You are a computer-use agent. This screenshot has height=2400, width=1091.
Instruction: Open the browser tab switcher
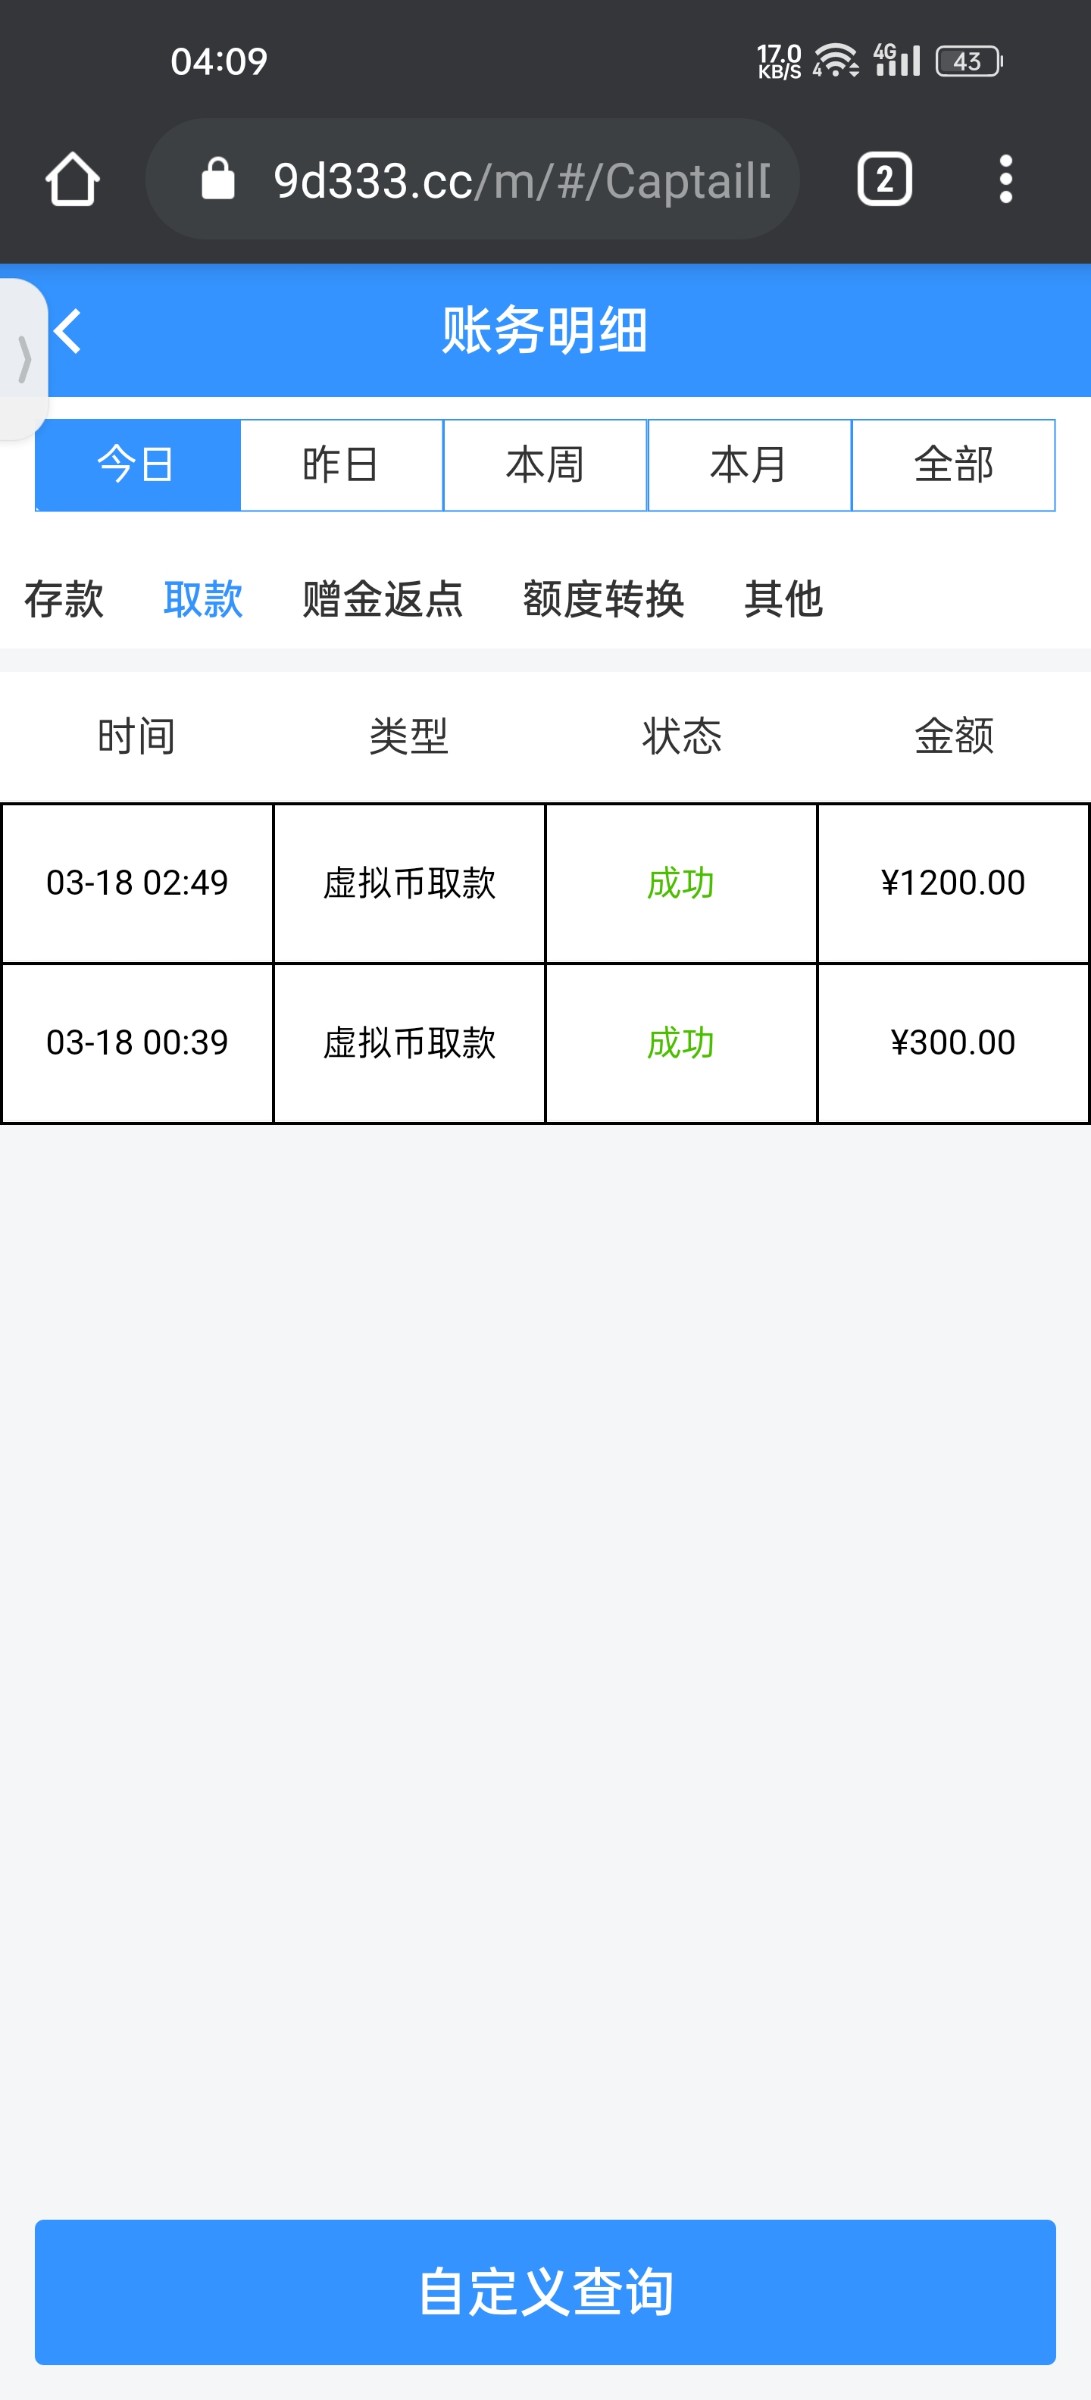click(x=884, y=180)
